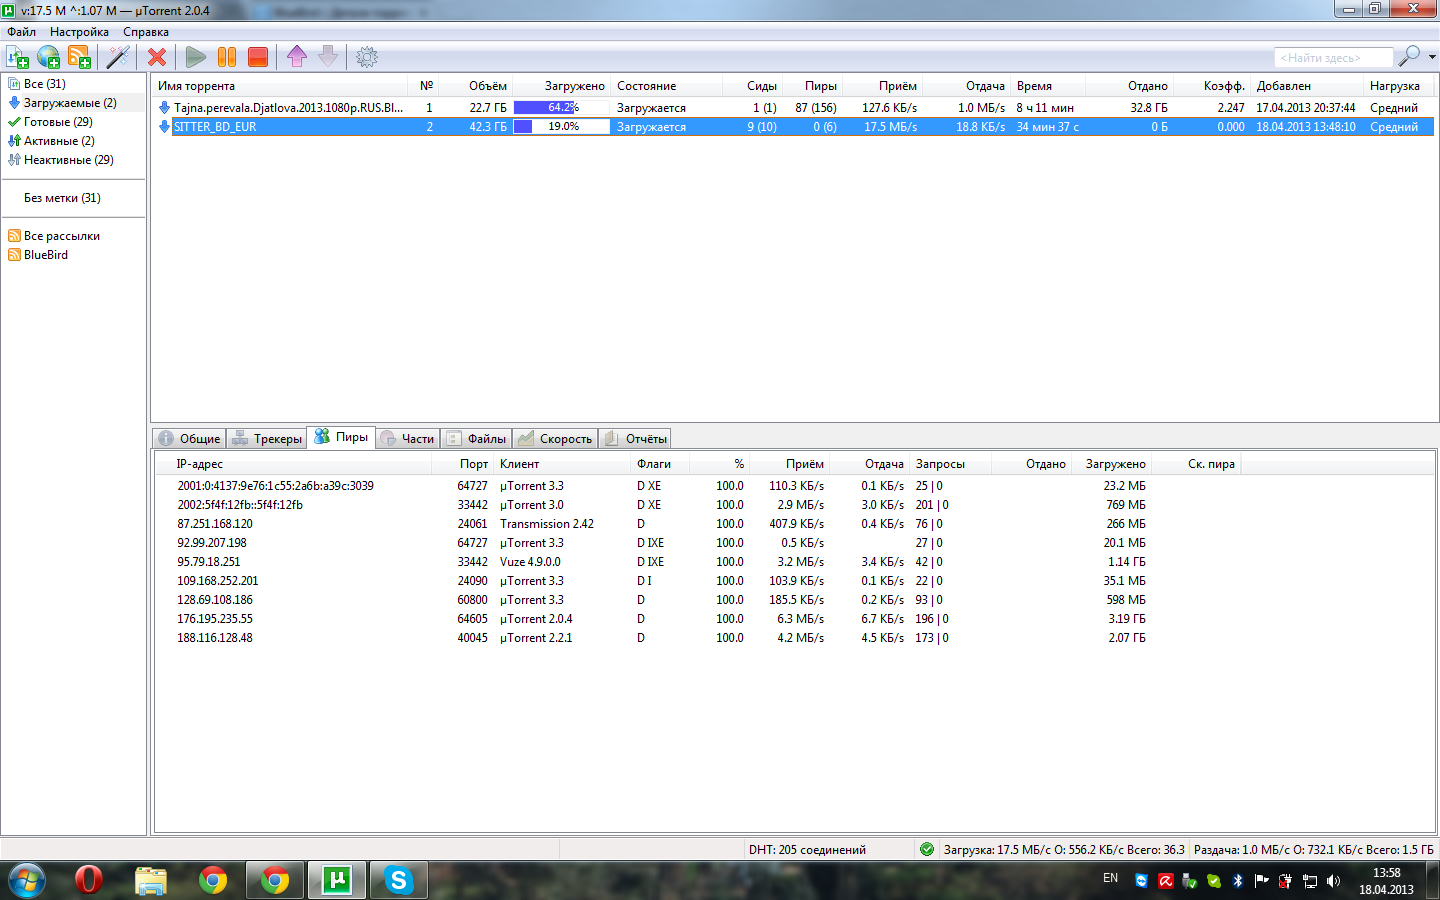This screenshot has height=900, width=1440.
Task: Click the red Remove torrent icon
Action: click(x=157, y=57)
